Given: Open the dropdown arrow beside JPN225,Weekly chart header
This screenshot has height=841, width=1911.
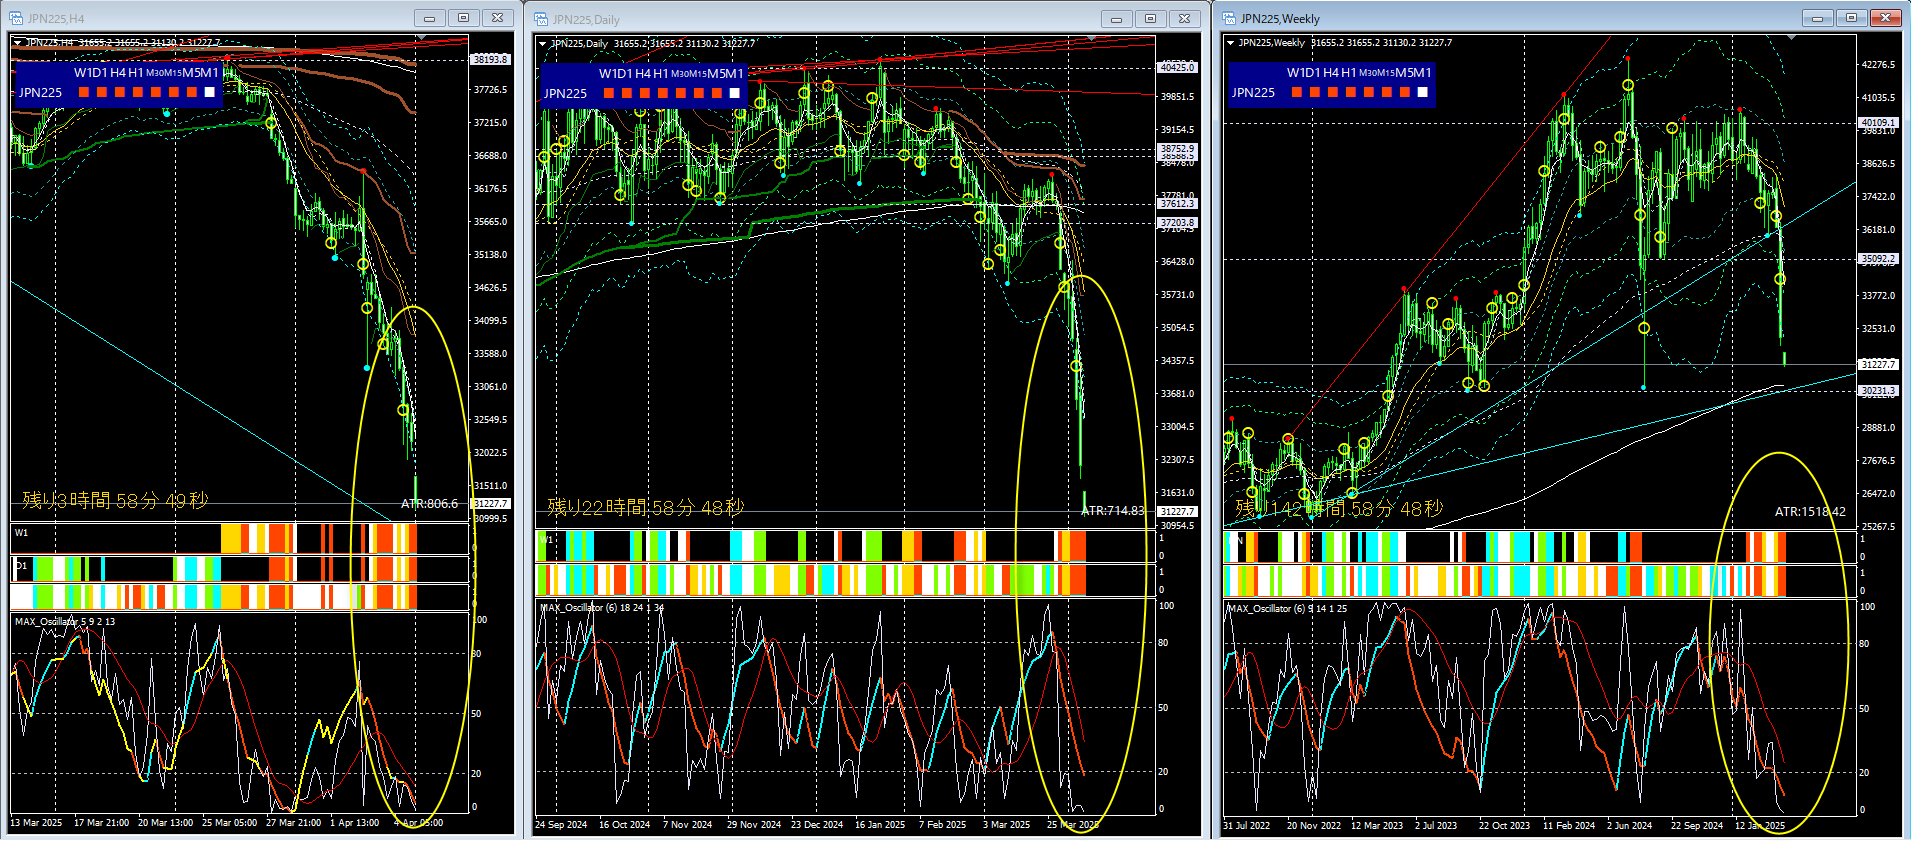Looking at the screenshot, I should click(1230, 43).
